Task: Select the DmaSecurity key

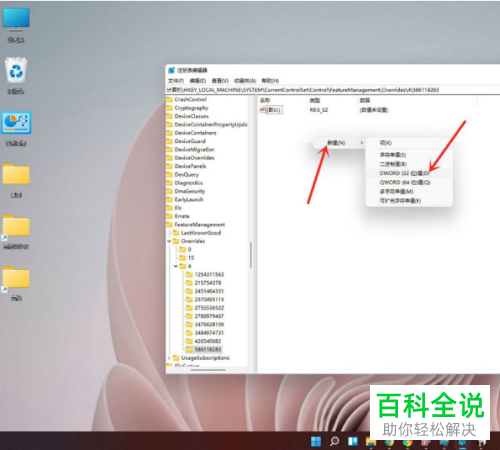Action: point(189,191)
